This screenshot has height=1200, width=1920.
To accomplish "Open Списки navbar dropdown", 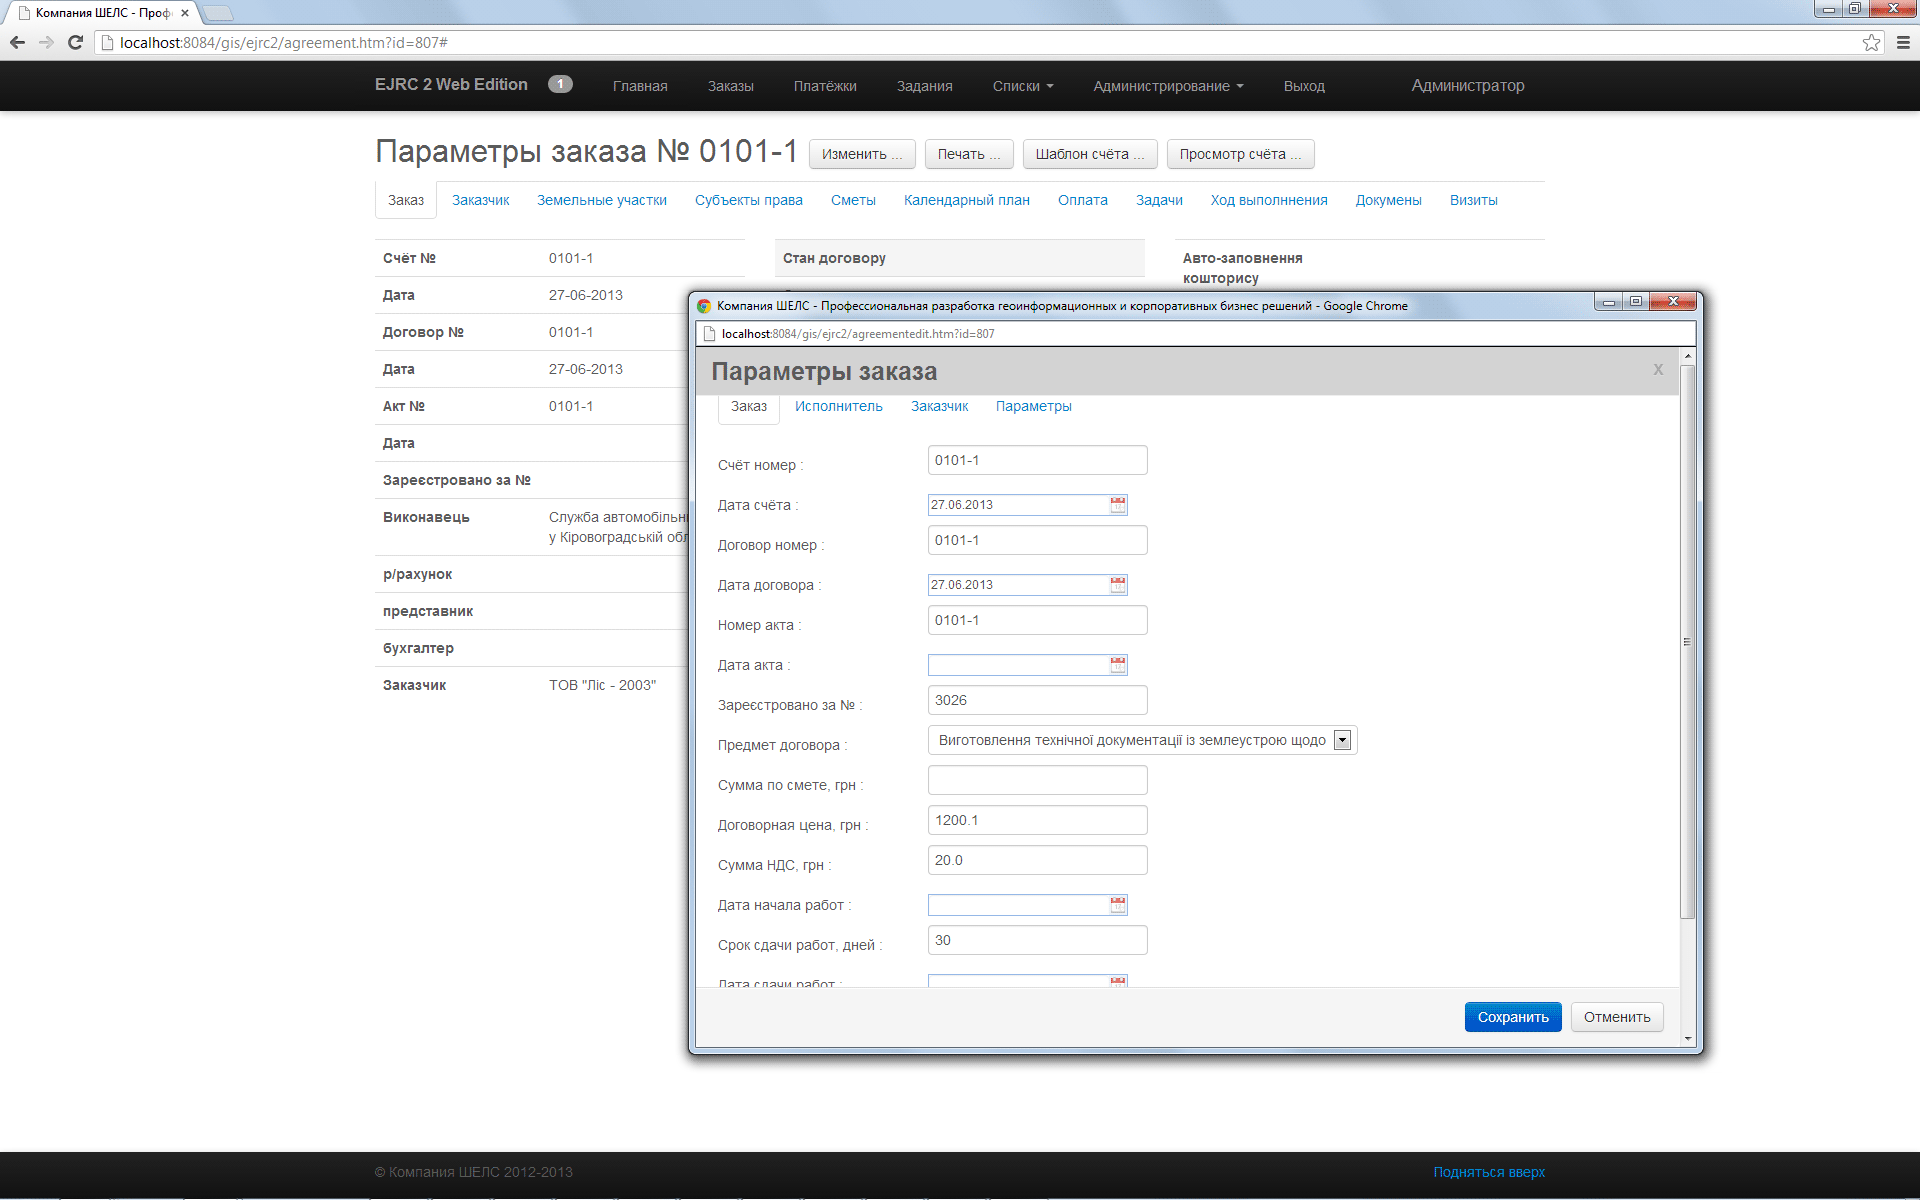I will [1022, 86].
